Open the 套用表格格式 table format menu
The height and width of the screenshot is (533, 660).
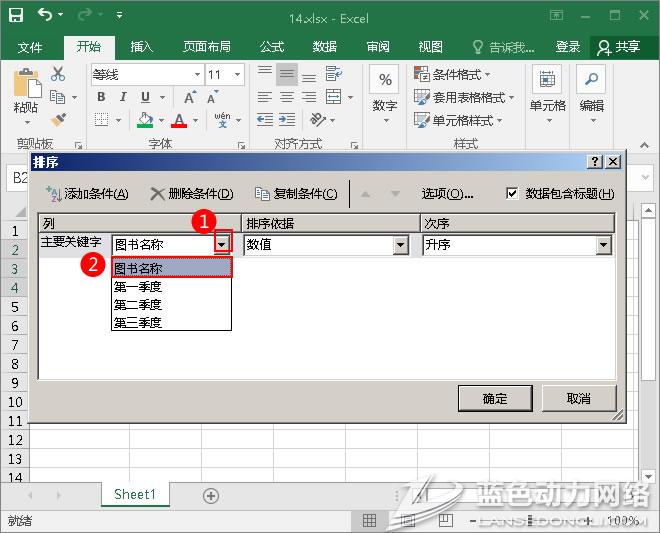tap(464, 98)
